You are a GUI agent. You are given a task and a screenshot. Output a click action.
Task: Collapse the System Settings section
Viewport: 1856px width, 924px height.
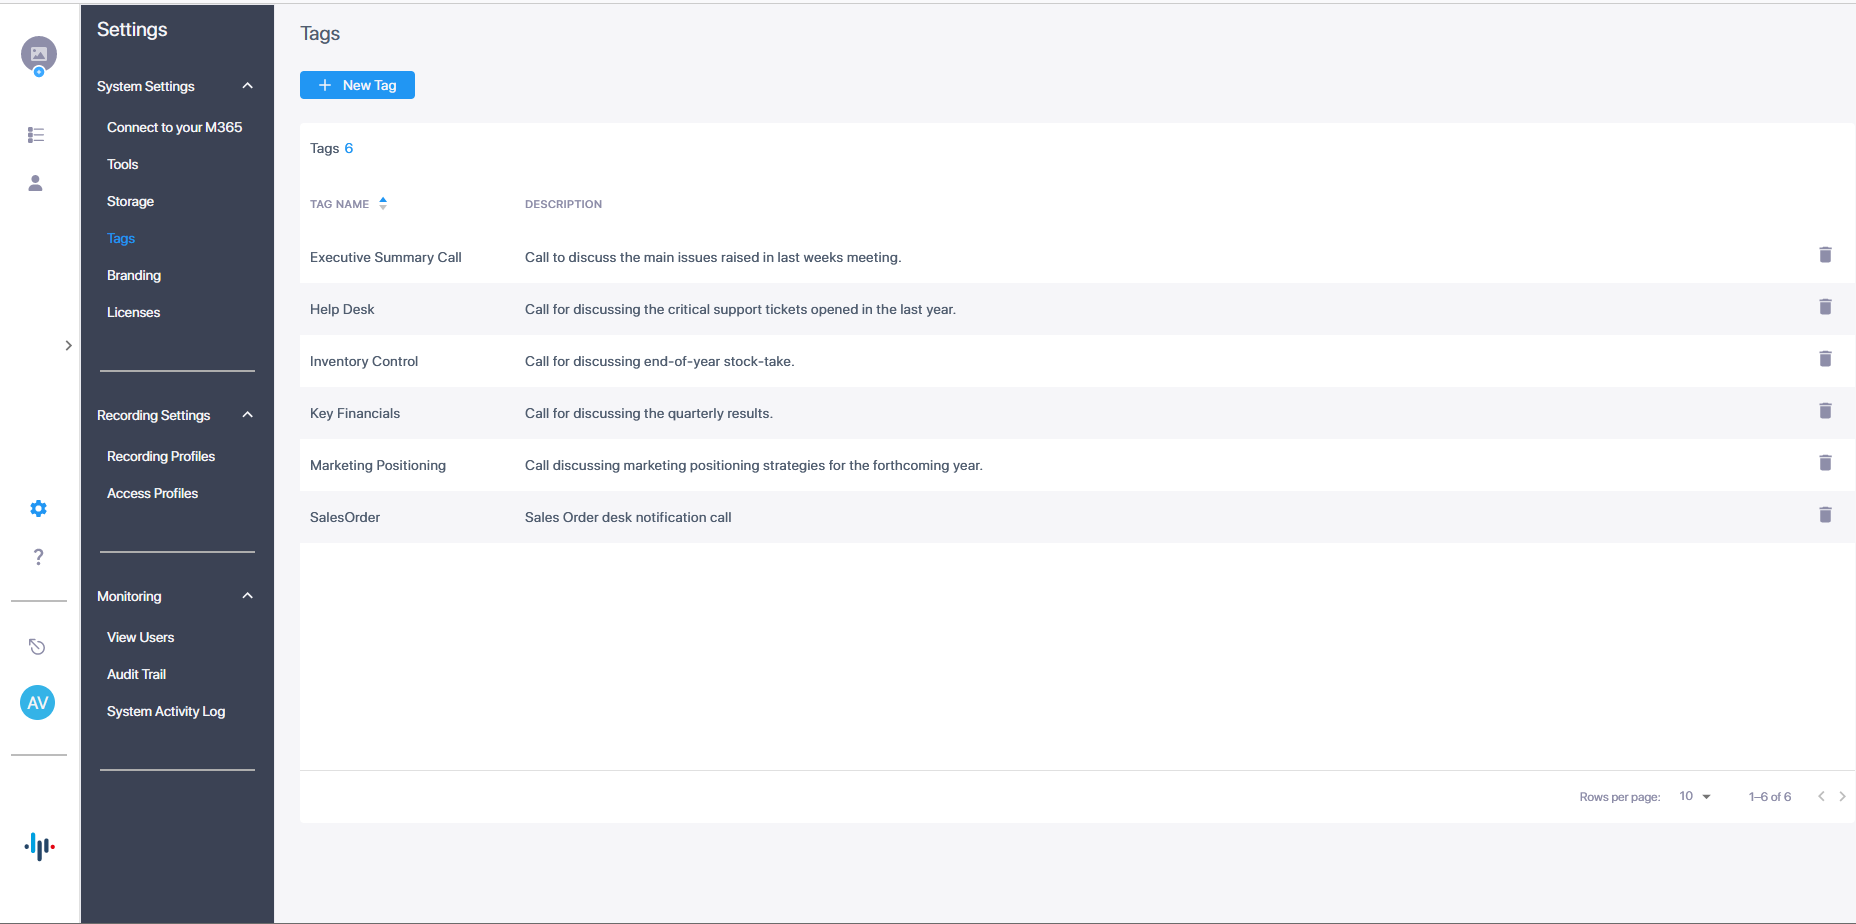(x=247, y=86)
